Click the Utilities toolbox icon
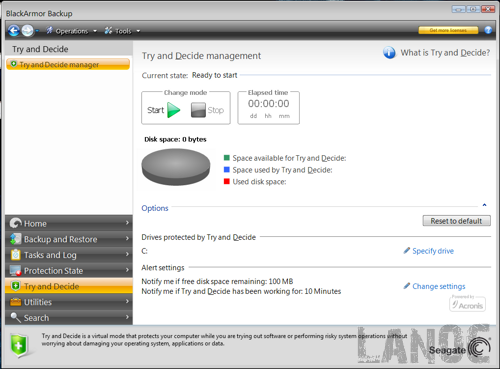The height and width of the screenshot is (369, 500). (x=15, y=302)
